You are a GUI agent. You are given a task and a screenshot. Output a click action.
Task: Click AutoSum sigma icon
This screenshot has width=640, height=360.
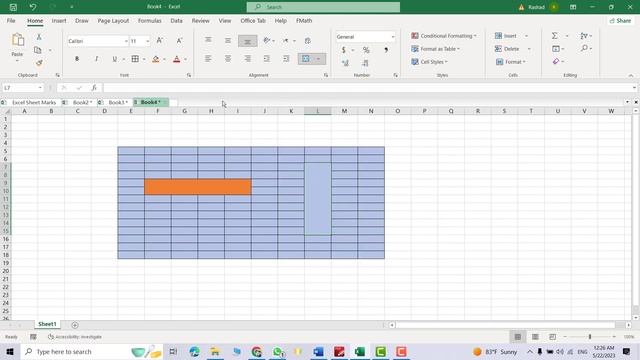point(555,36)
